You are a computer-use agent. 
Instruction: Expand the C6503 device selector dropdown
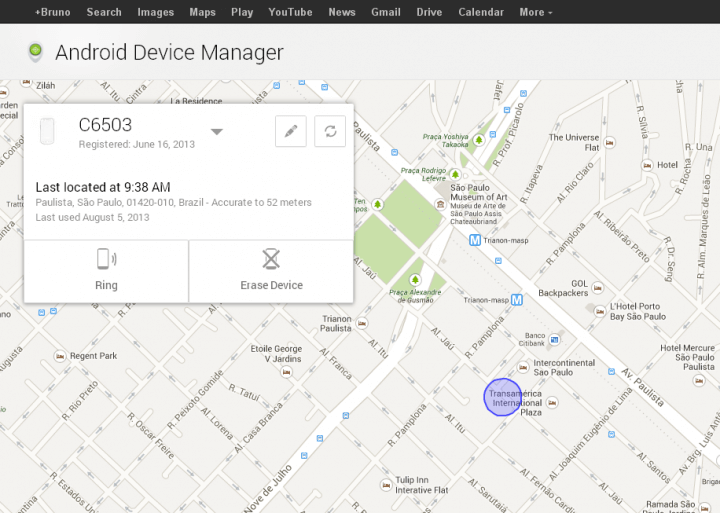click(x=217, y=132)
